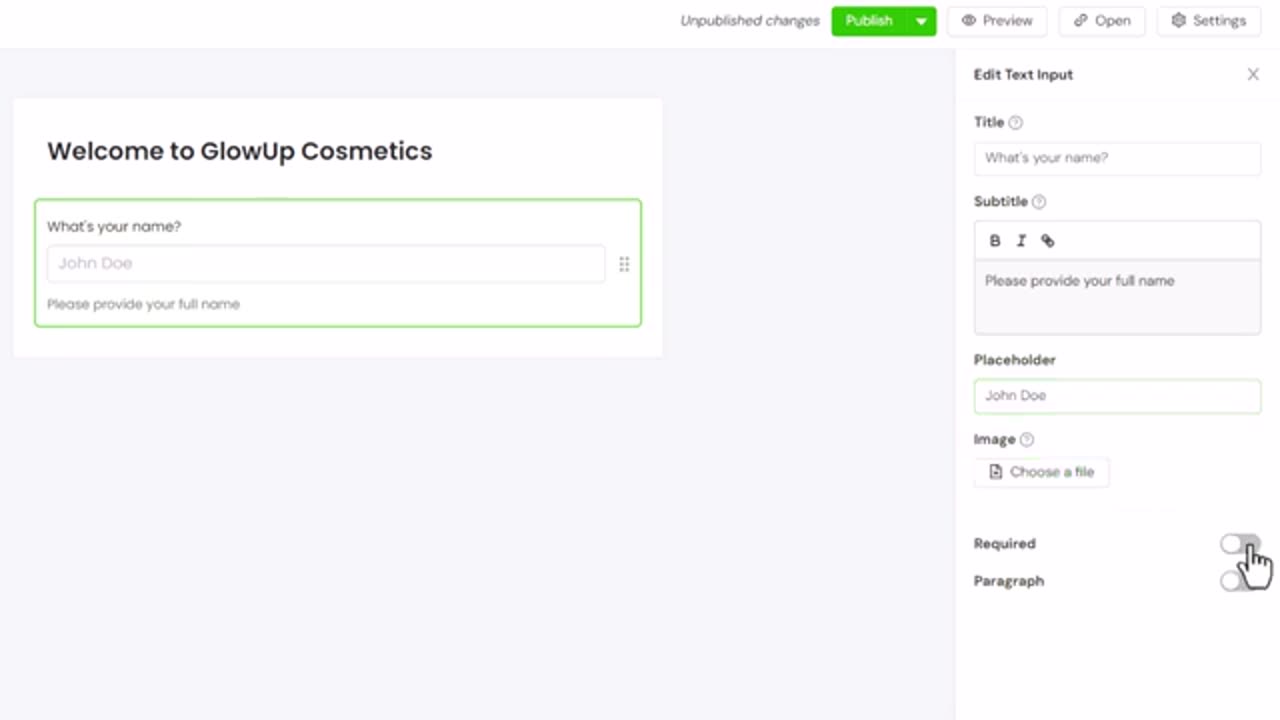Image resolution: width=1280 pixels, height=720 pixels.
Task: Click the help icon next to Image
Action: coord(1027,439)
